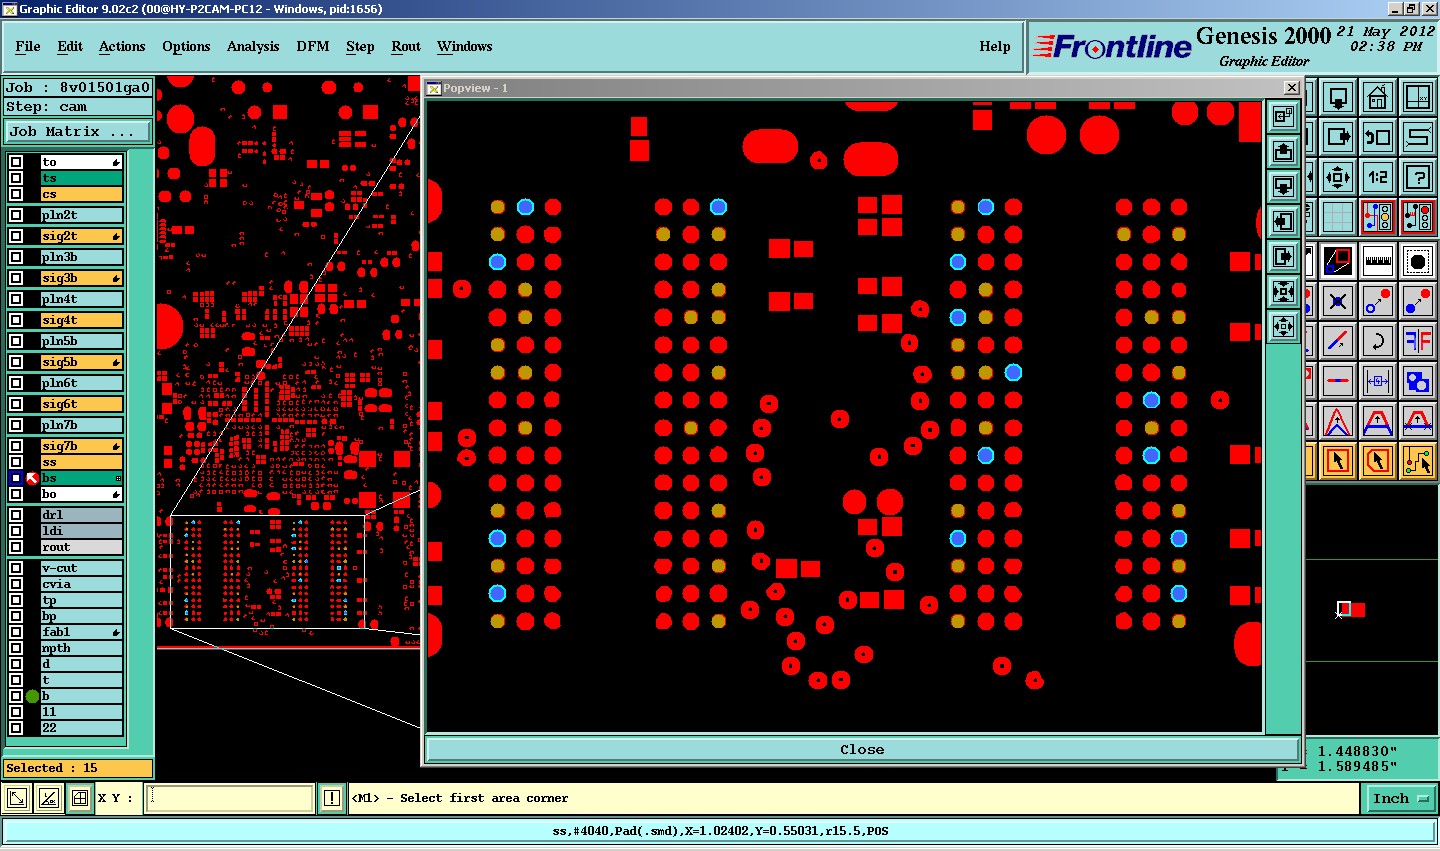Click the mirror F icon

click(x=1418, y=341)
